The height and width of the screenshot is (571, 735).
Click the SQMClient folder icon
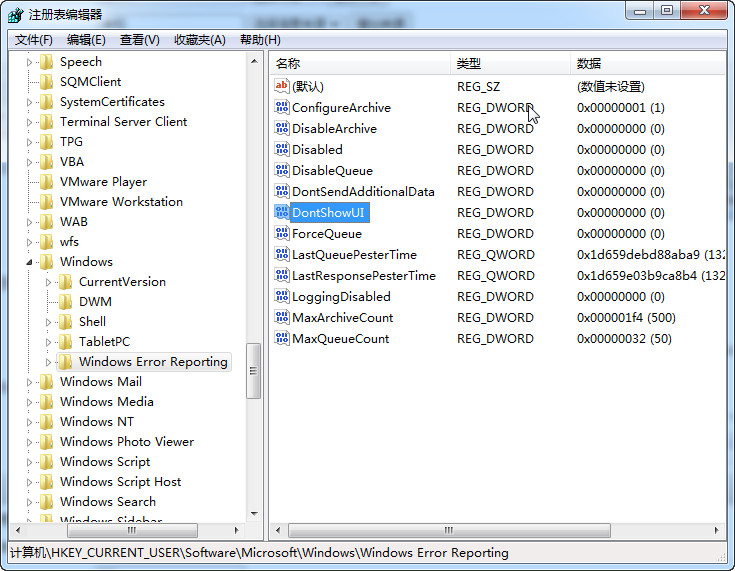point(46,82)
